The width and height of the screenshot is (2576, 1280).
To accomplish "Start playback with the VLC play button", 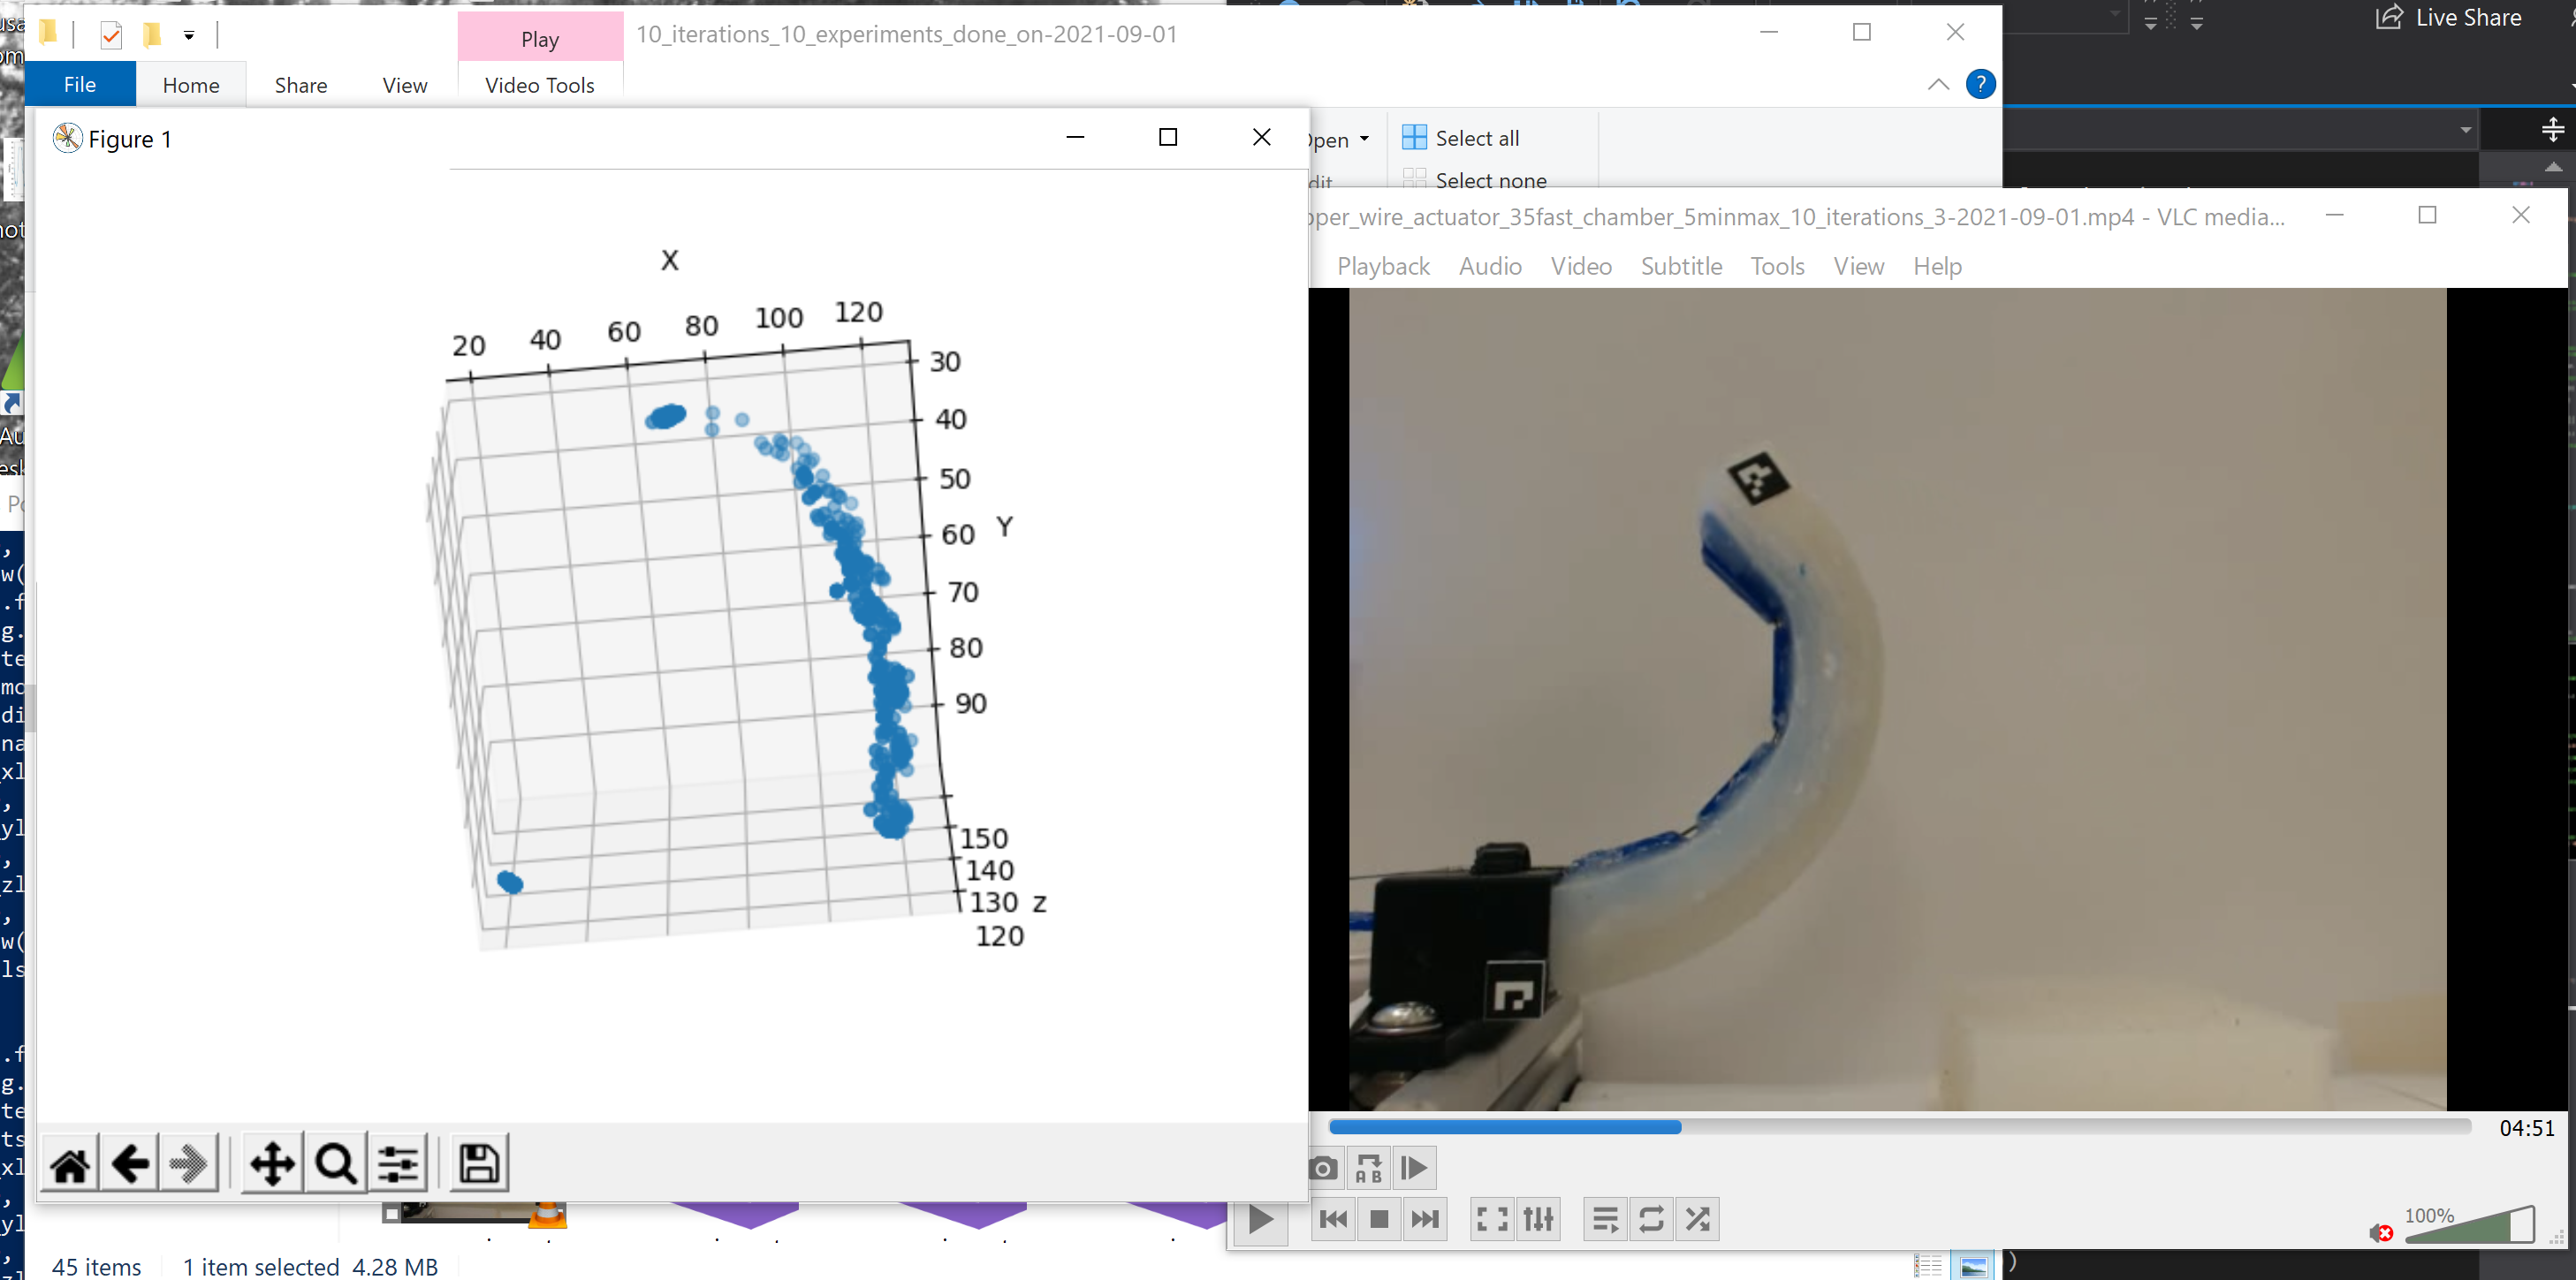I will [1261, 1220].
